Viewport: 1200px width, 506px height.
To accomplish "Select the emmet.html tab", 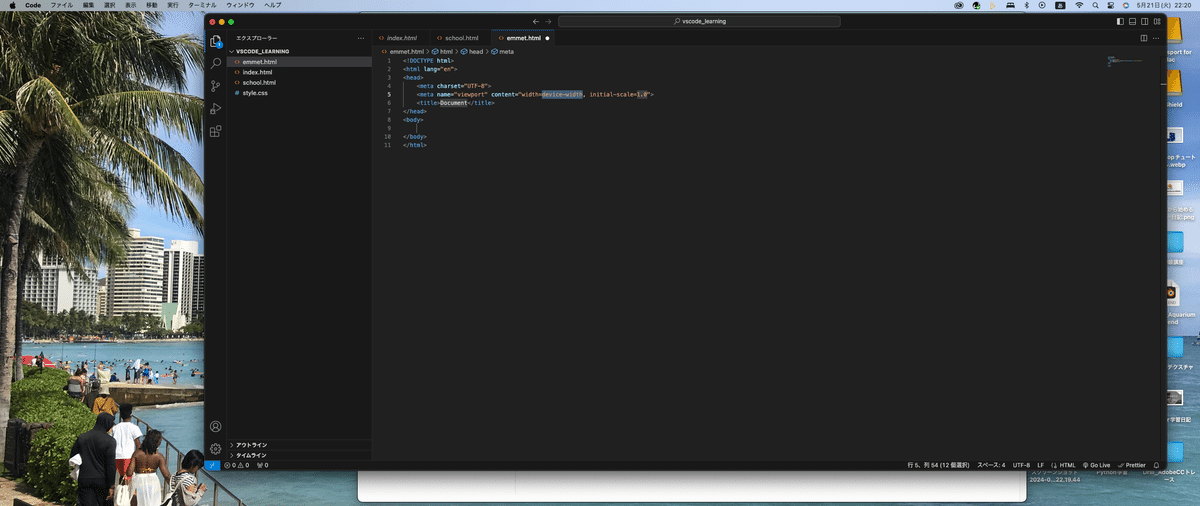I will [524, 38].
